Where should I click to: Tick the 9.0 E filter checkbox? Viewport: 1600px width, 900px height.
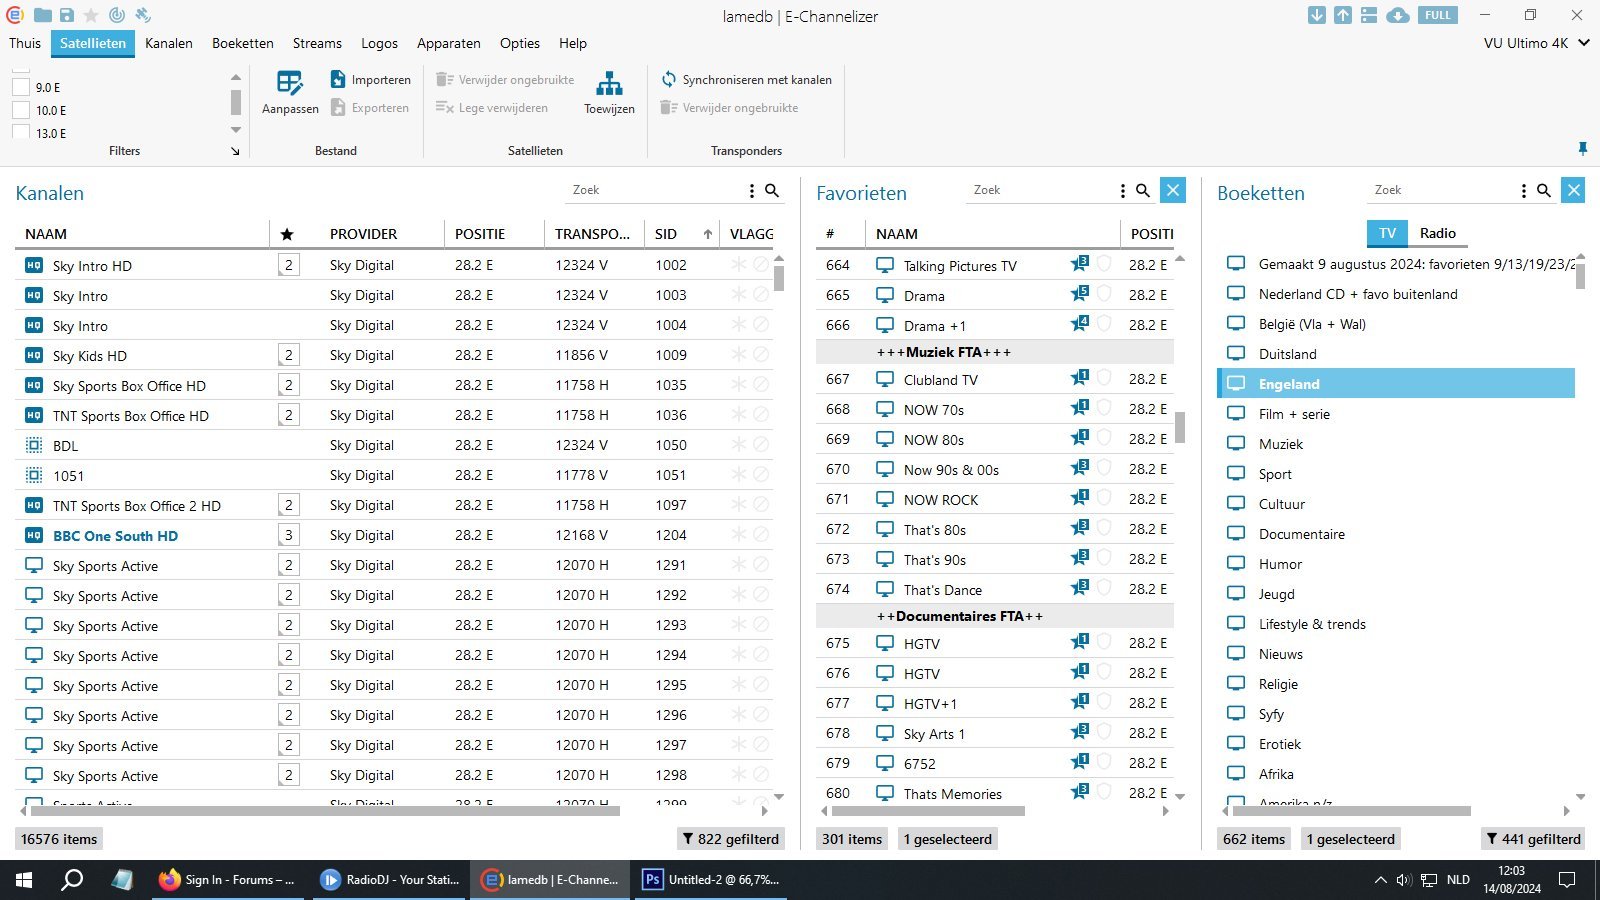coord(21,87)
